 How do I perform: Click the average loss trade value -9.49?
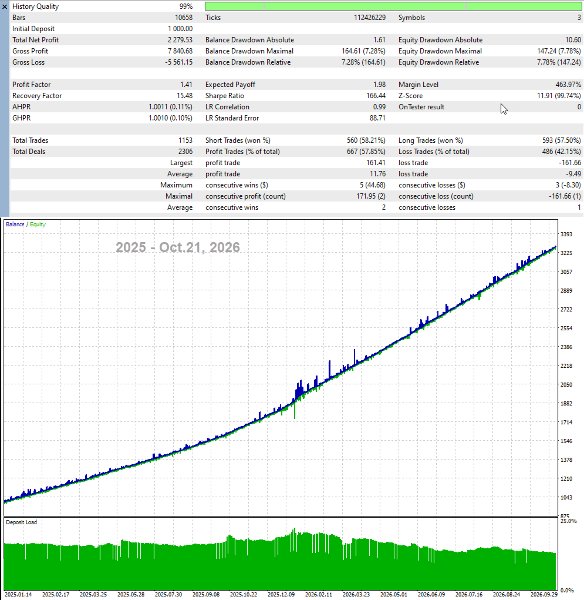pos(574,174)
